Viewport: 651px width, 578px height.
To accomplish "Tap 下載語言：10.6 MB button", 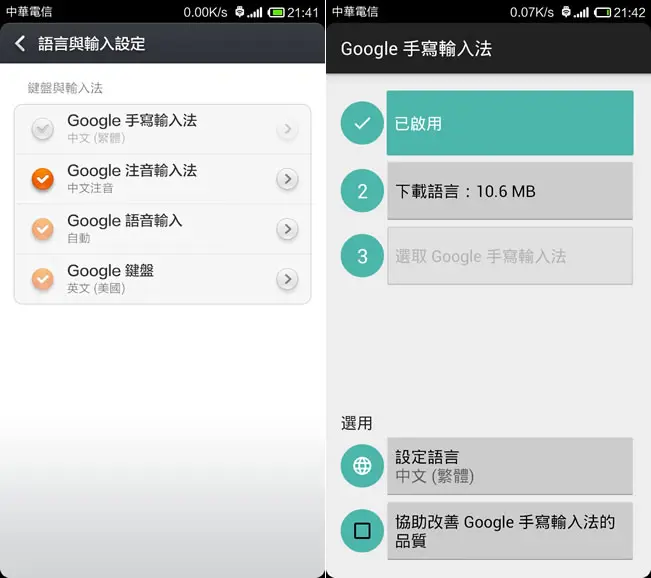I will pyautogui.click(x=510, y=191).
